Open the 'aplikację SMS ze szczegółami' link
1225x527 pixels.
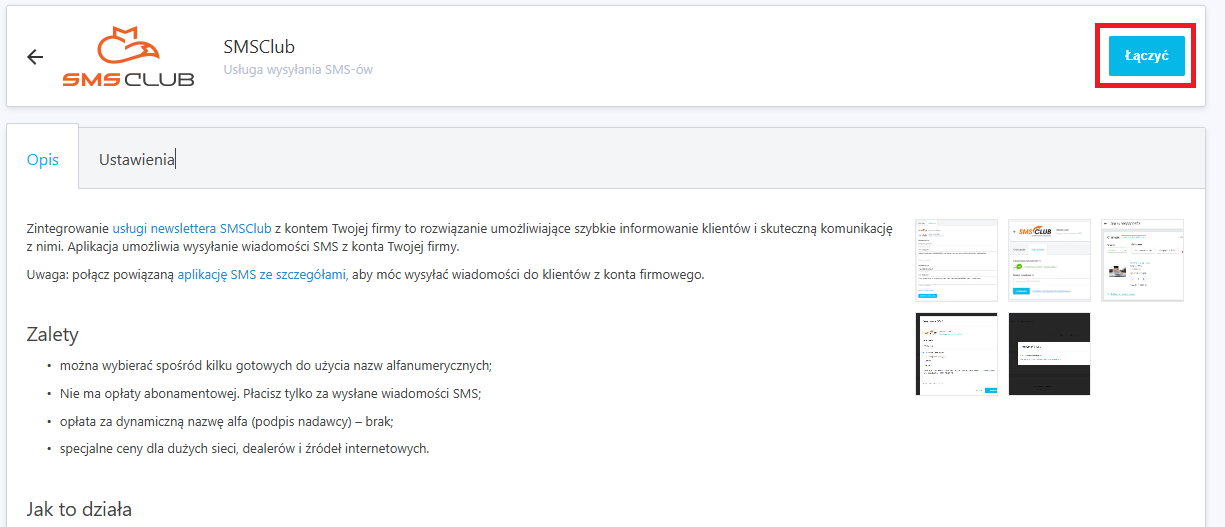point(263,274)
